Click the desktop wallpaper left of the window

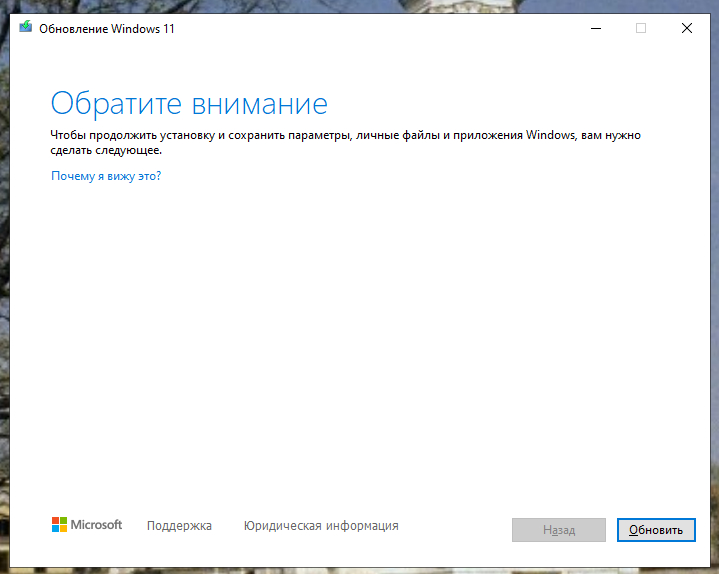coord(5,300)
